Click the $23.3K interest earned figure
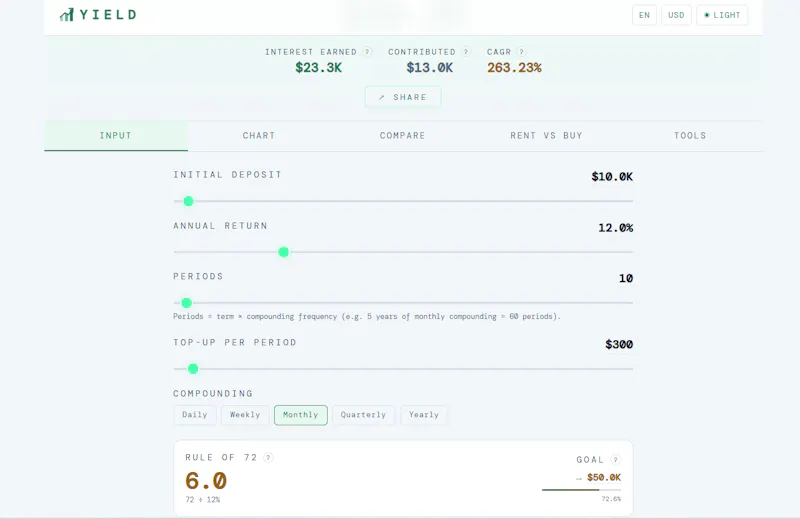Screen dimensions: 800x519 click(318, 67)
